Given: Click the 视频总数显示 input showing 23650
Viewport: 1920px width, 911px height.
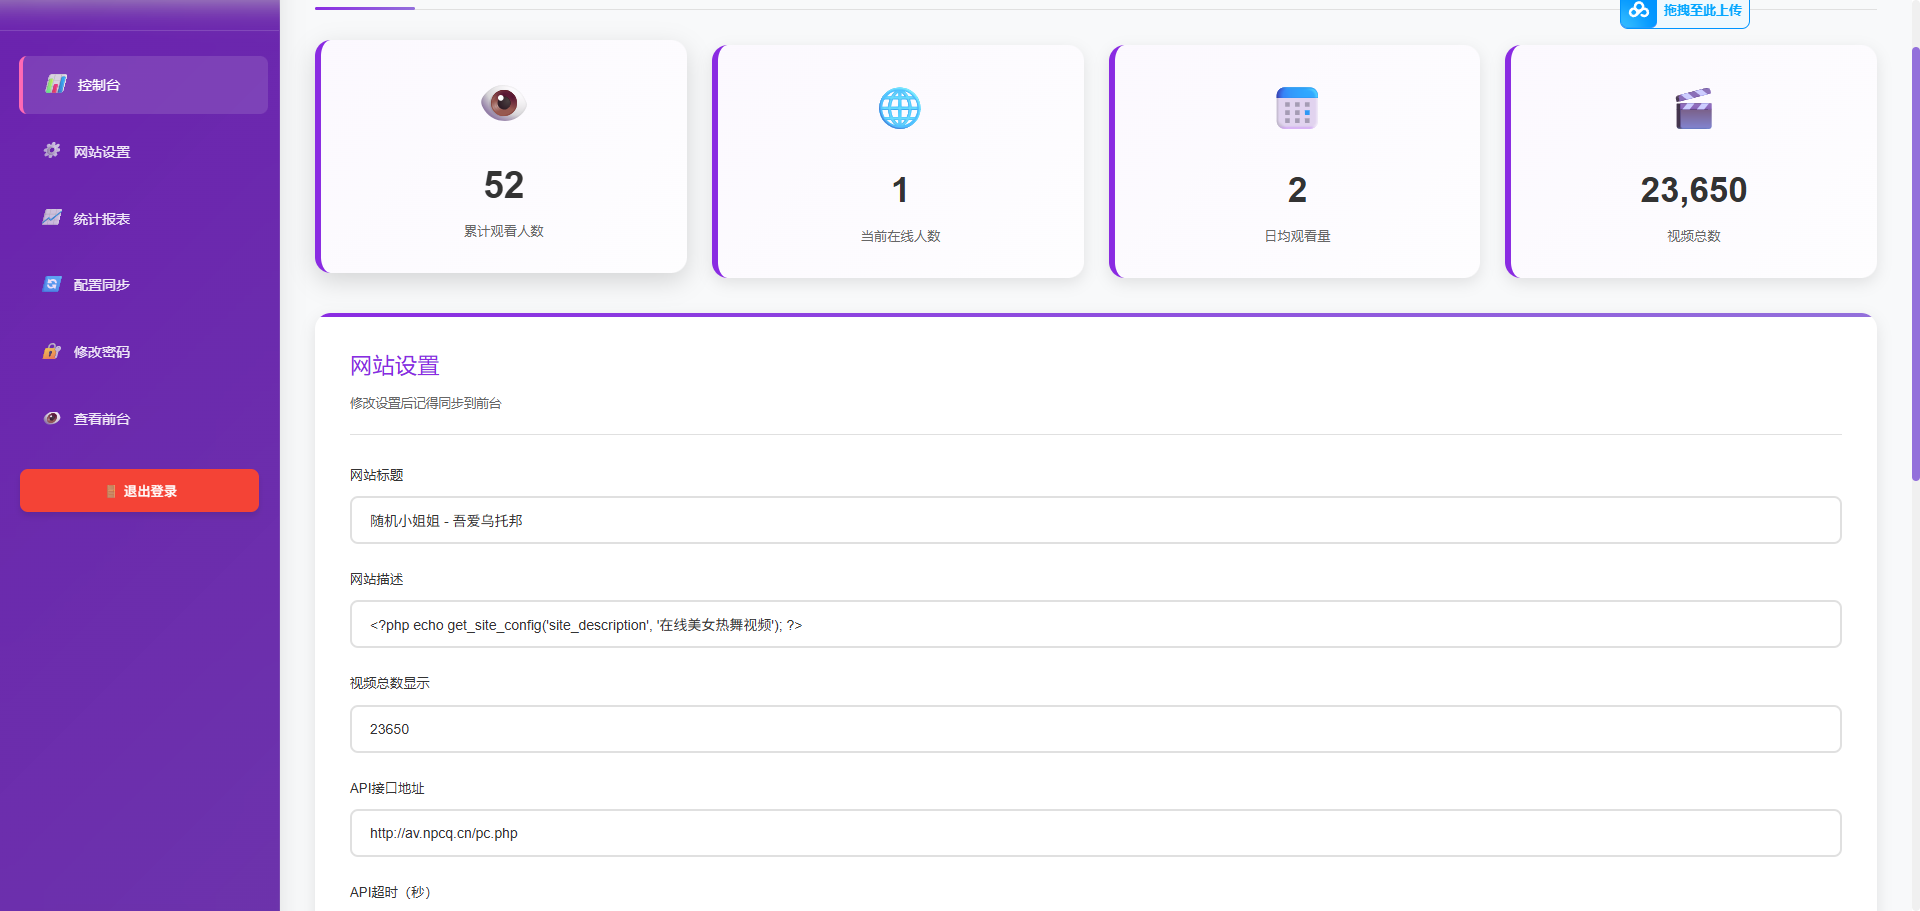Looking at the screenshot, I should 1095,729.
